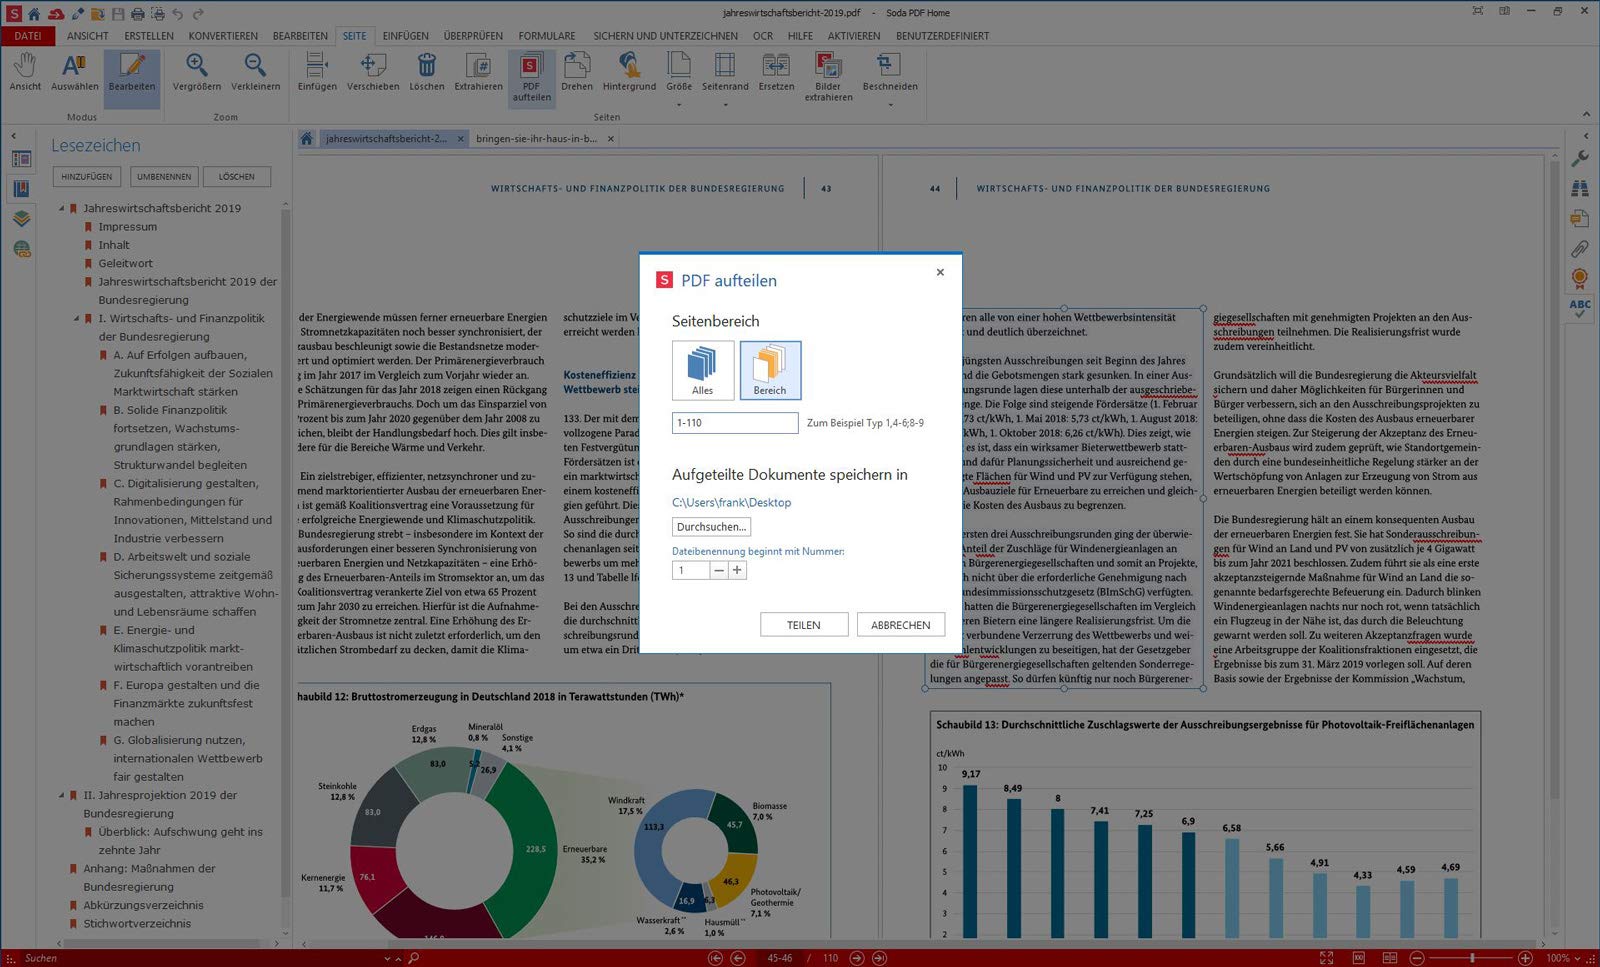Select the Bereich page range option

click(770, 370)
